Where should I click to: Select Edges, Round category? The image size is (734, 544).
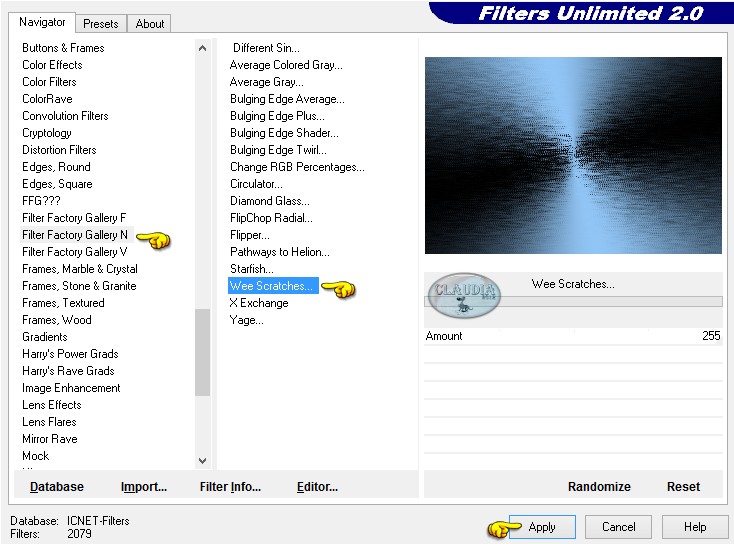[56, 167]
